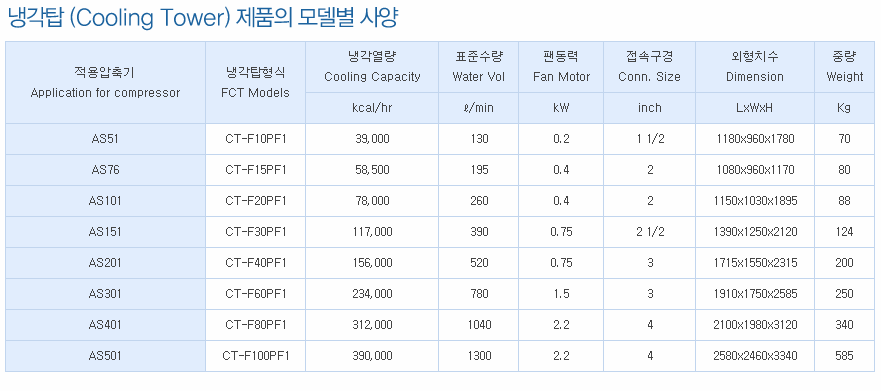Image resolution: width=881 pixels, height=391 pixels.
Task: Click the Cooling Capacity column header
Action: click(x=372, y=67)
